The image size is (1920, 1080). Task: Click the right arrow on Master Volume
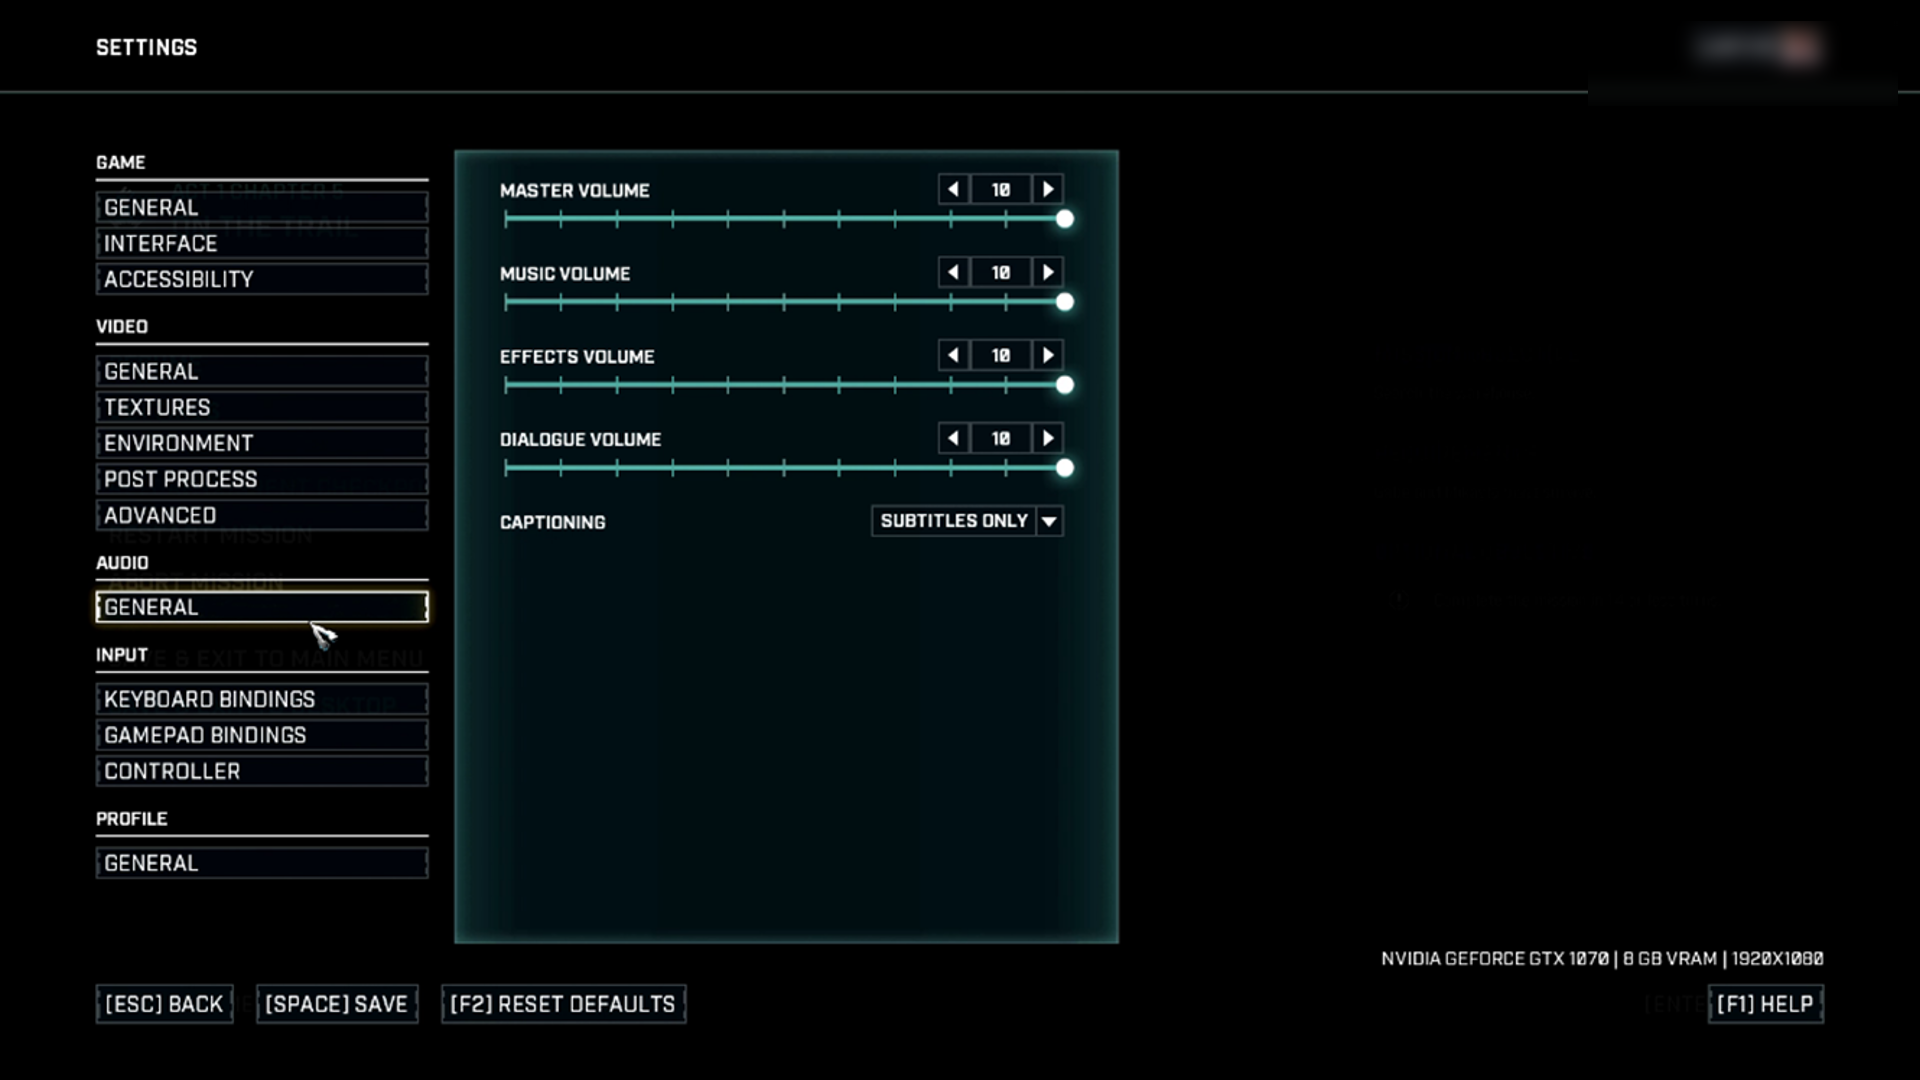click(1047, 190)
